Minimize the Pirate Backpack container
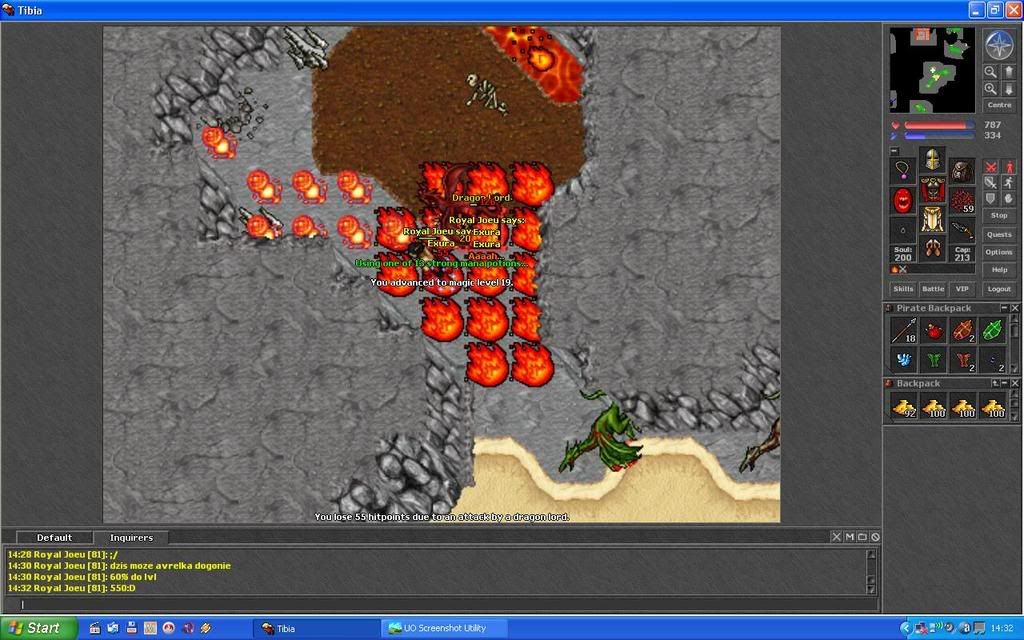Viewport: 1024px width, 640px height. (1004, 308)
